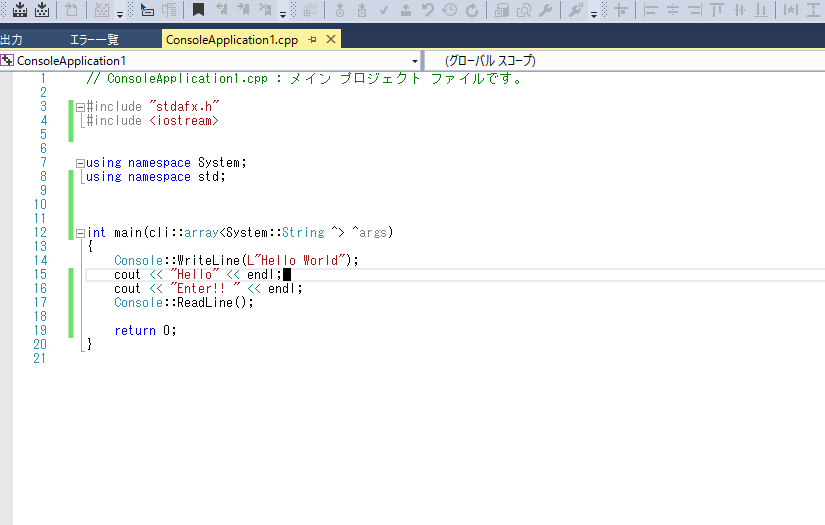The height and width of the screenshot is (525, 825).
Task: Toggle the pin on ConsoleApplication1.cpp tab
Action: pyautogui.click(x=313, y=39)
